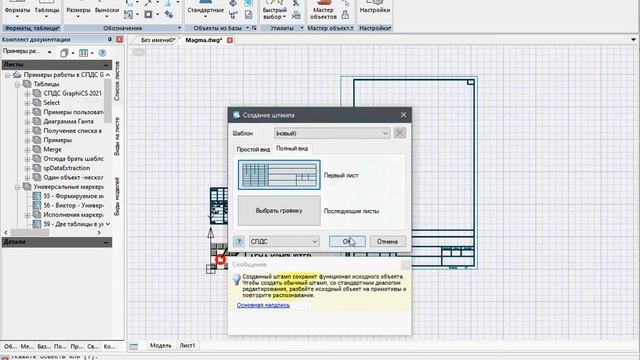Click the Отмена button
The image size is (640, 360).
tap(387, 242)
